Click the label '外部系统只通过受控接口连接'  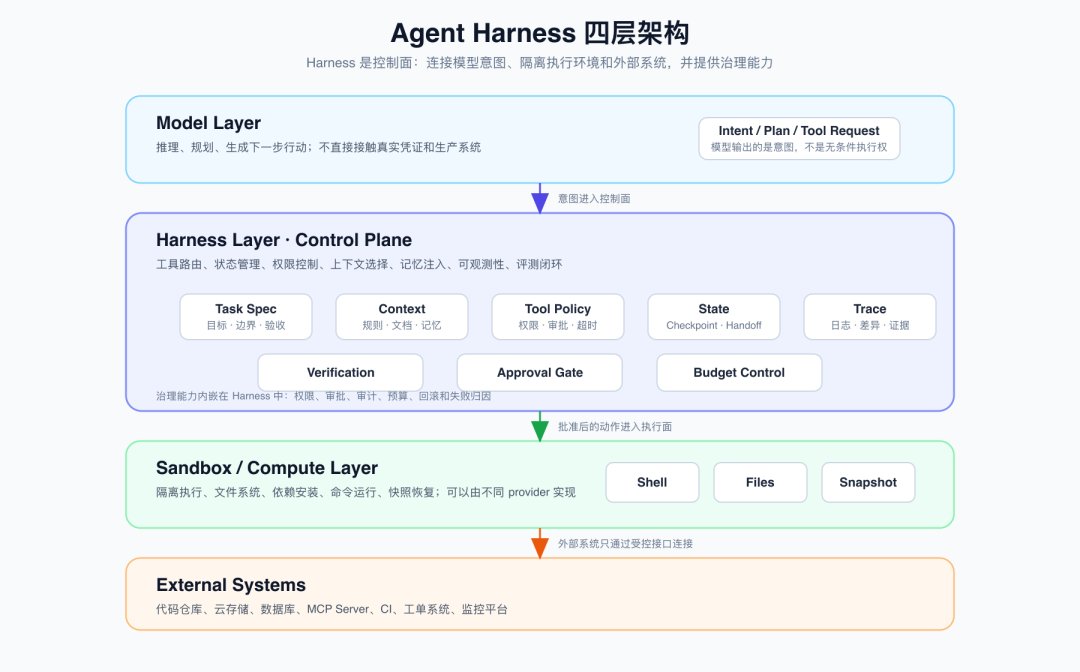[625, 543]
